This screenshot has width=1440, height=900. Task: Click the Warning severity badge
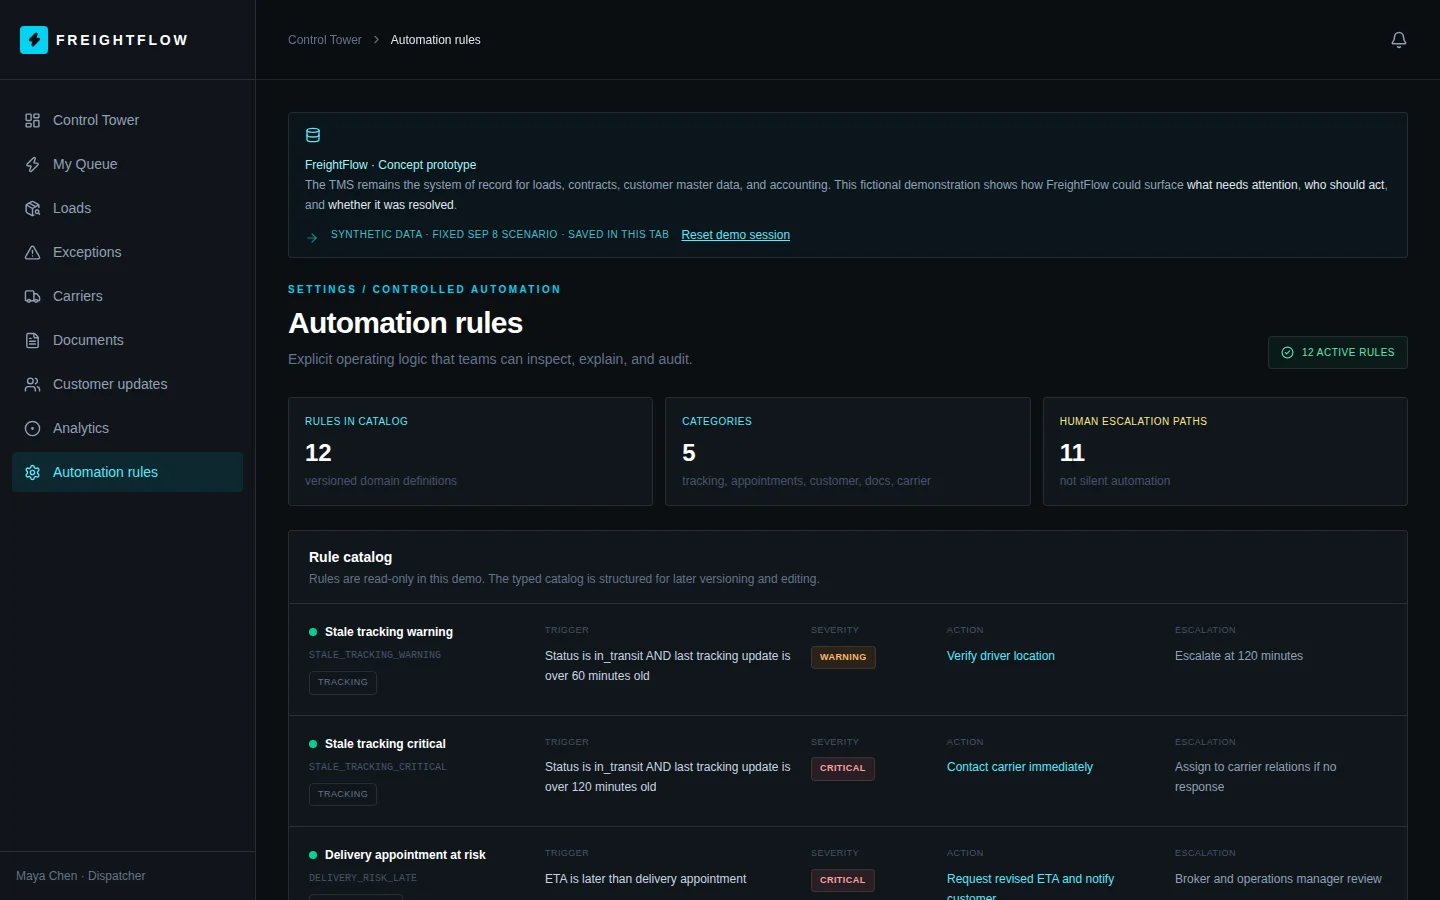[843, 657]
